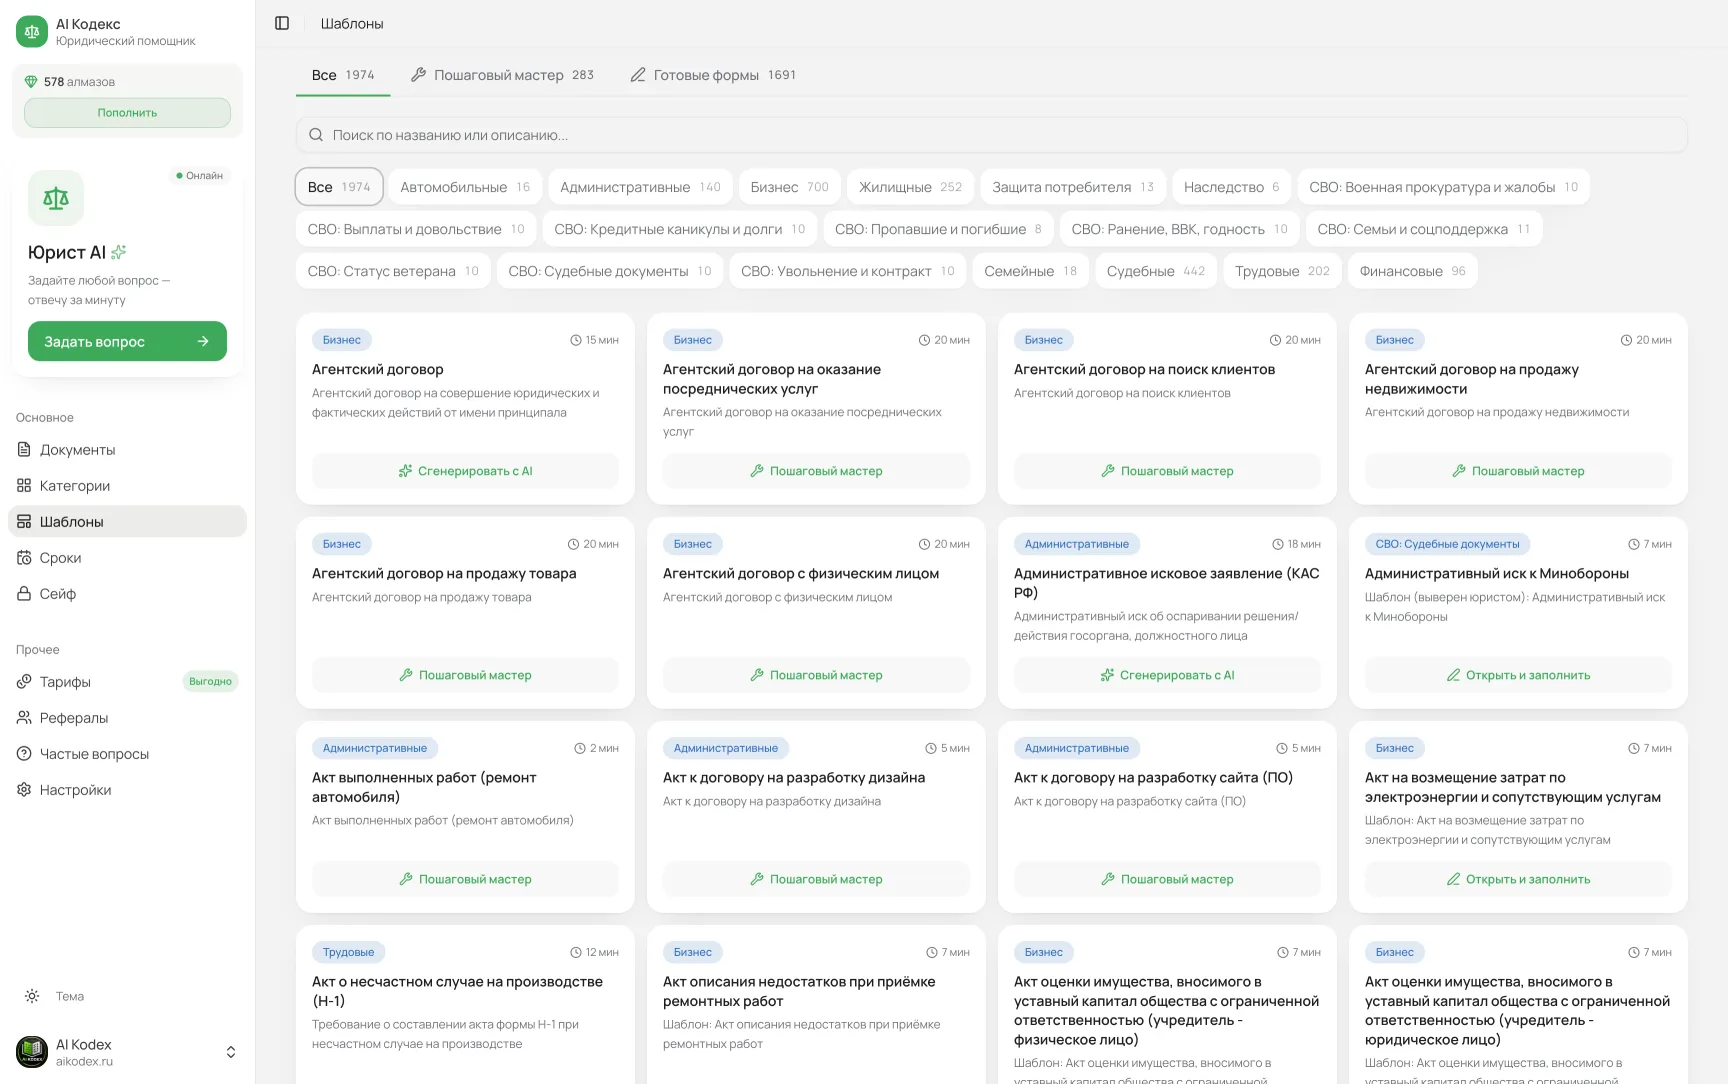Select the Судебные 442 filter chip

pyautogui.click(x=1155, y=271)
